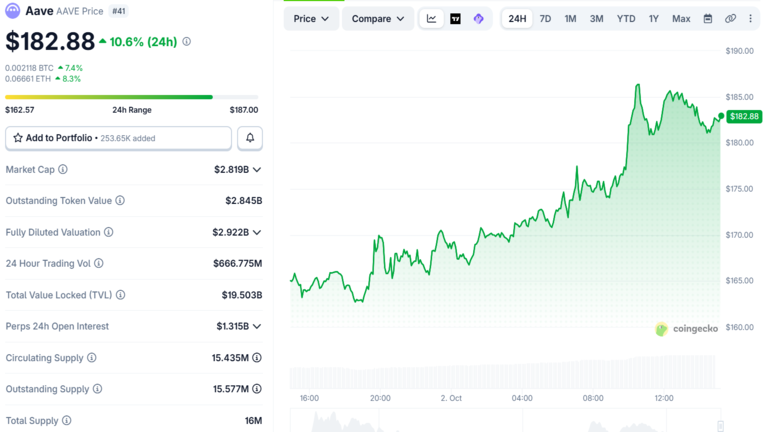
Task: Expand Market Cap details chevron
Action: (x=257, y=169)
